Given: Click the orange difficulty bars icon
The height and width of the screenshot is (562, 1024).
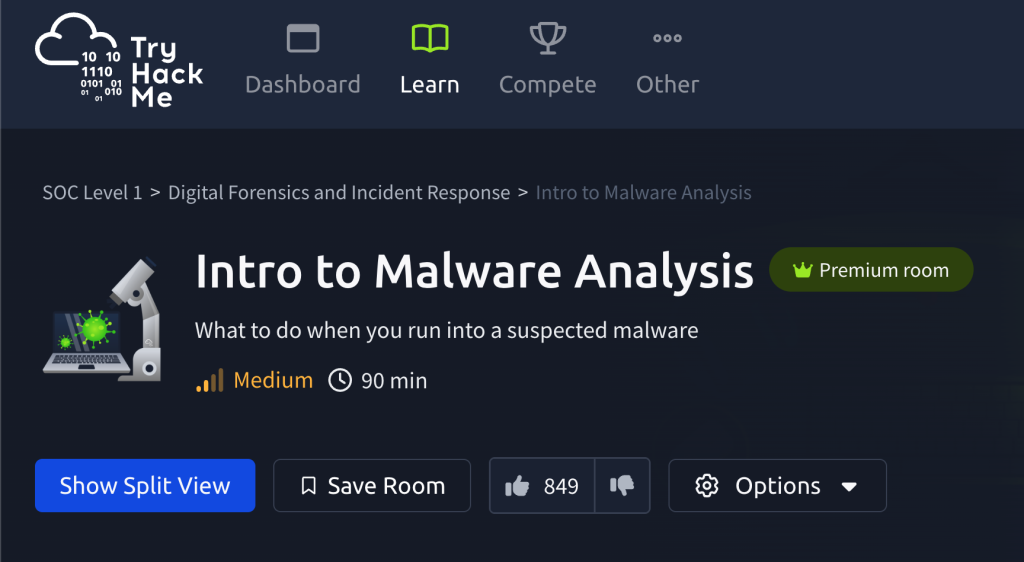Looking at the screenshot, I should (x=210, y=380).
